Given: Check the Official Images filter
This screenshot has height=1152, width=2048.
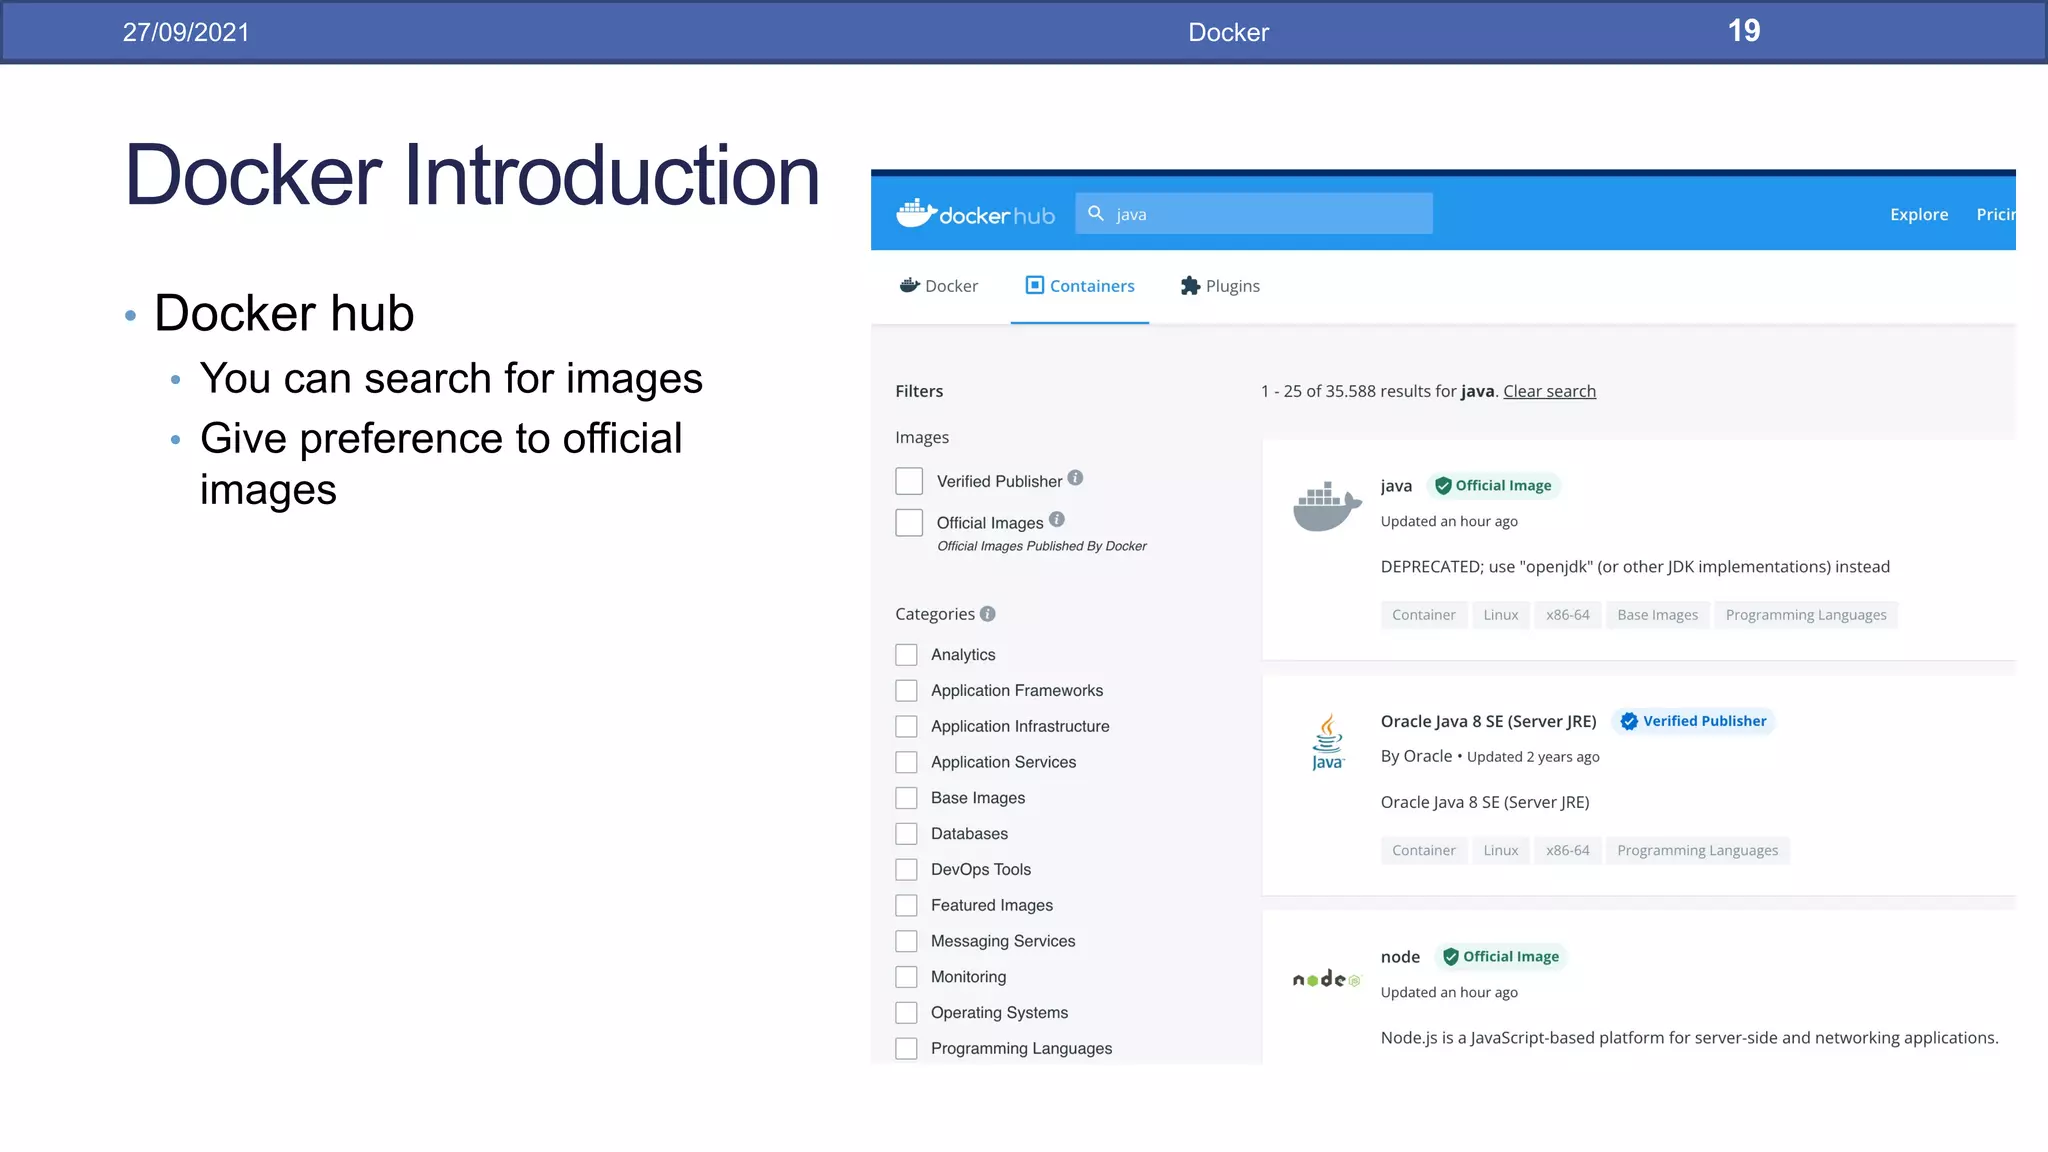Looking at the screenshot, I should (x=909, y=523).
